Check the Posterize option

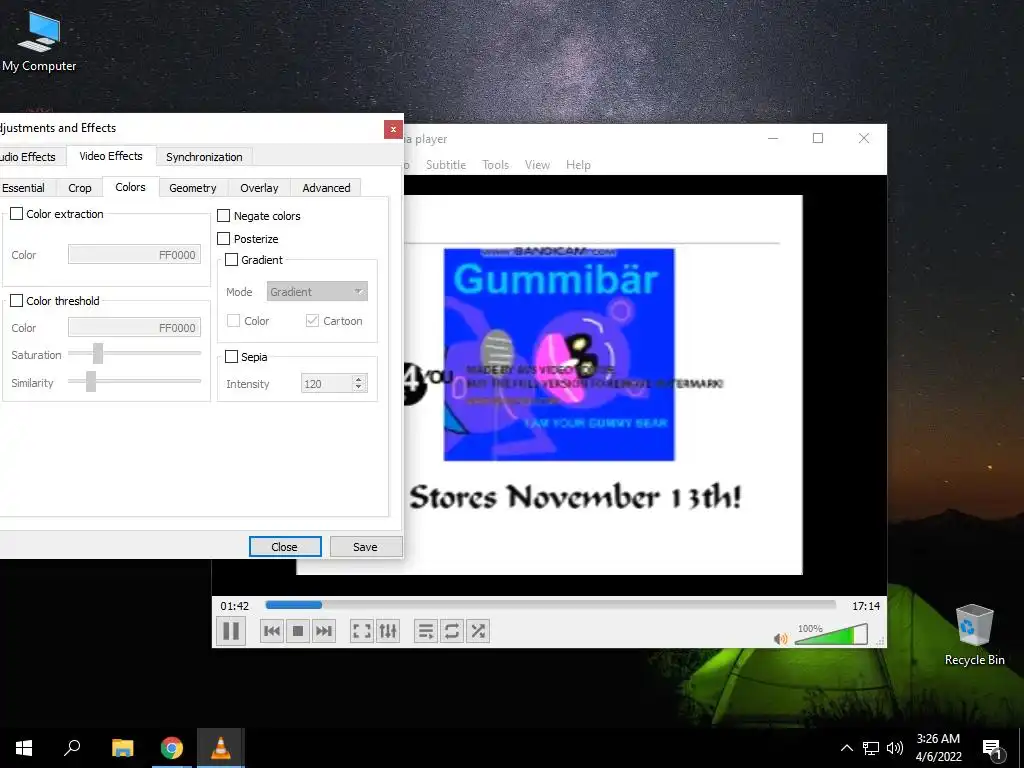[224, 238]
